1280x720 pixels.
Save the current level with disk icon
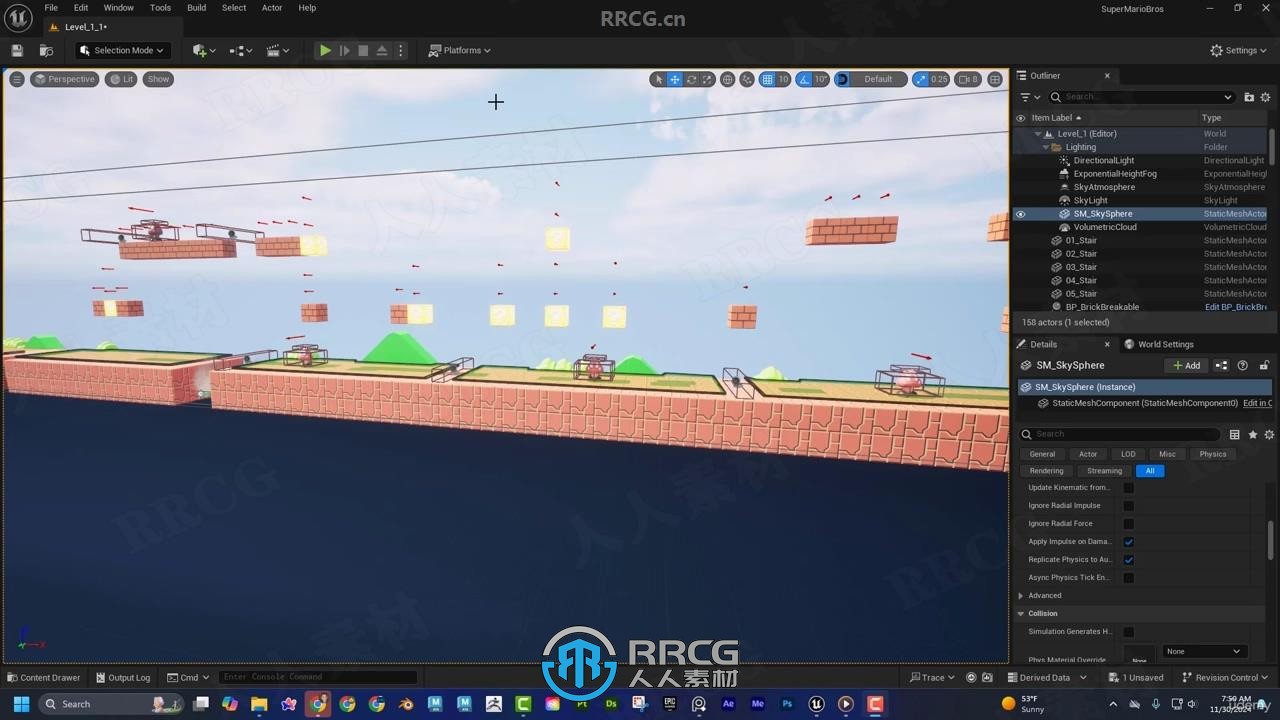[17, 50]
